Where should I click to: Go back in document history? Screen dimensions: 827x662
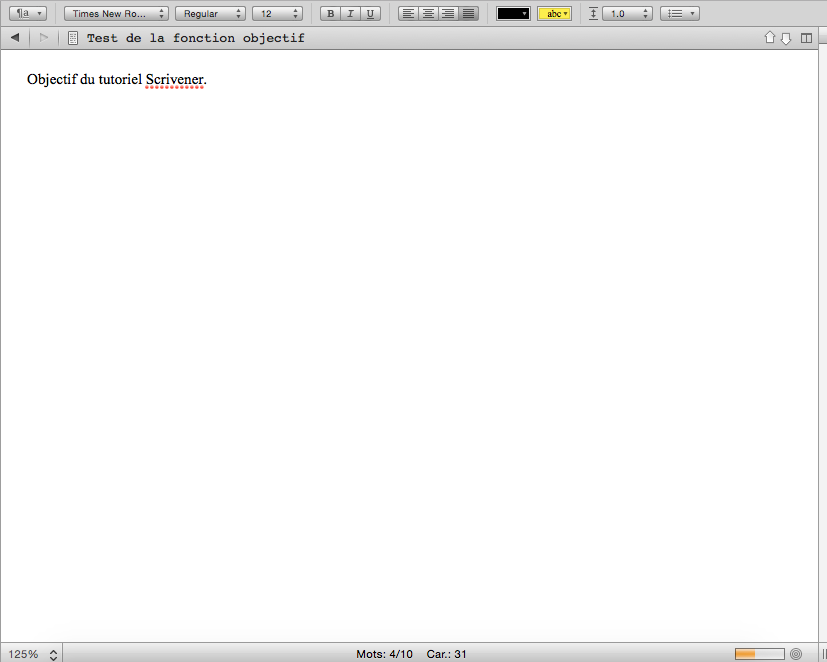click(x=15, y=38)
